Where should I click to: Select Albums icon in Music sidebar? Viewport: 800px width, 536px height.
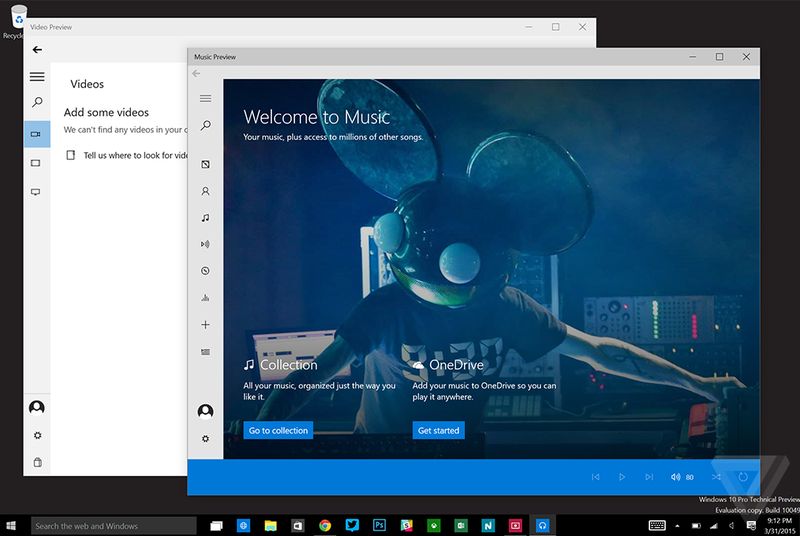[206, 164]
